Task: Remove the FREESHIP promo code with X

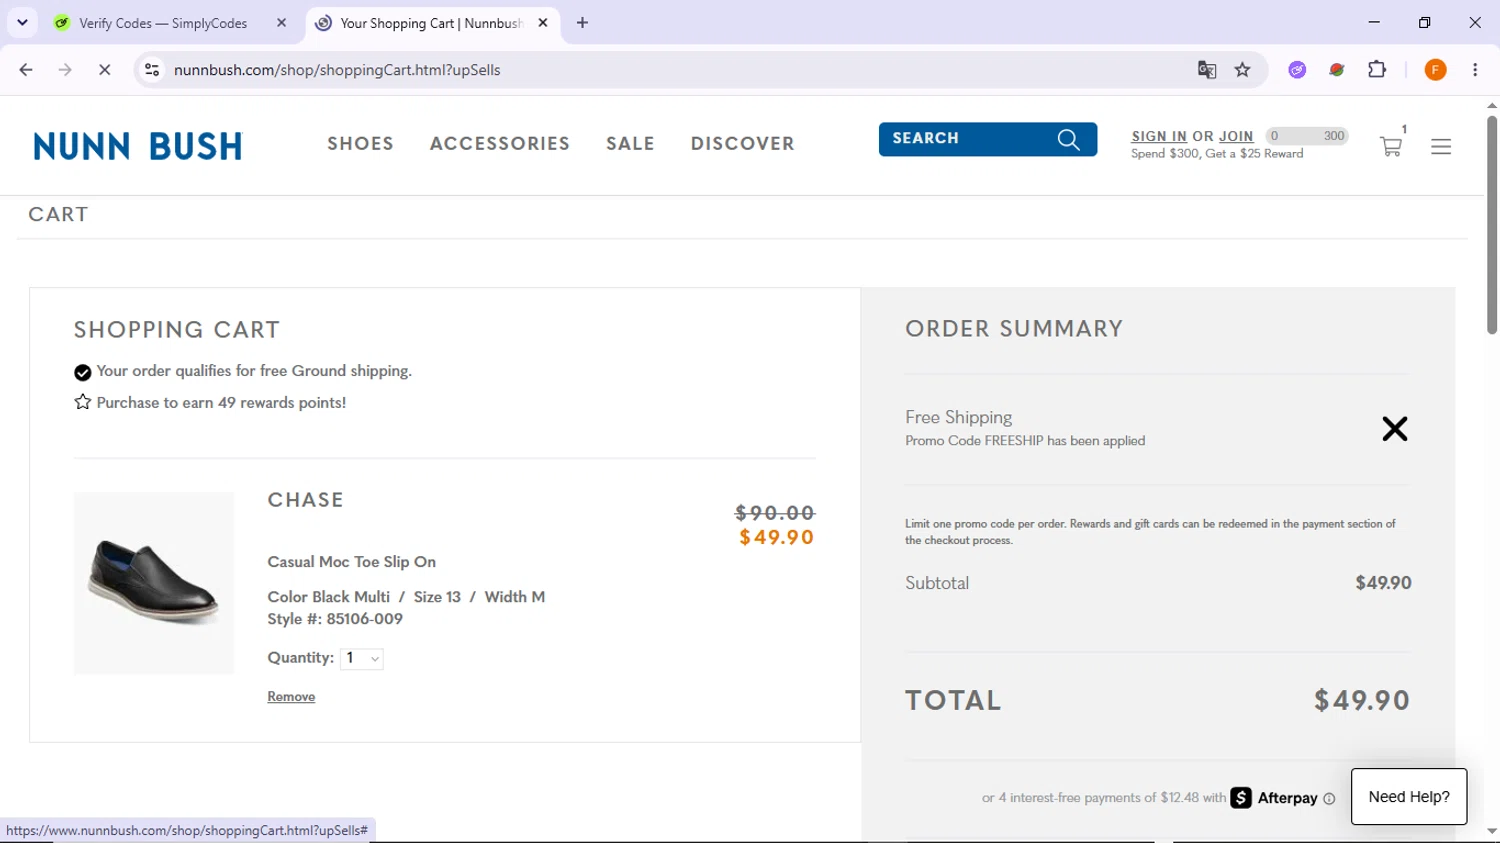Action: point(1394,429)
